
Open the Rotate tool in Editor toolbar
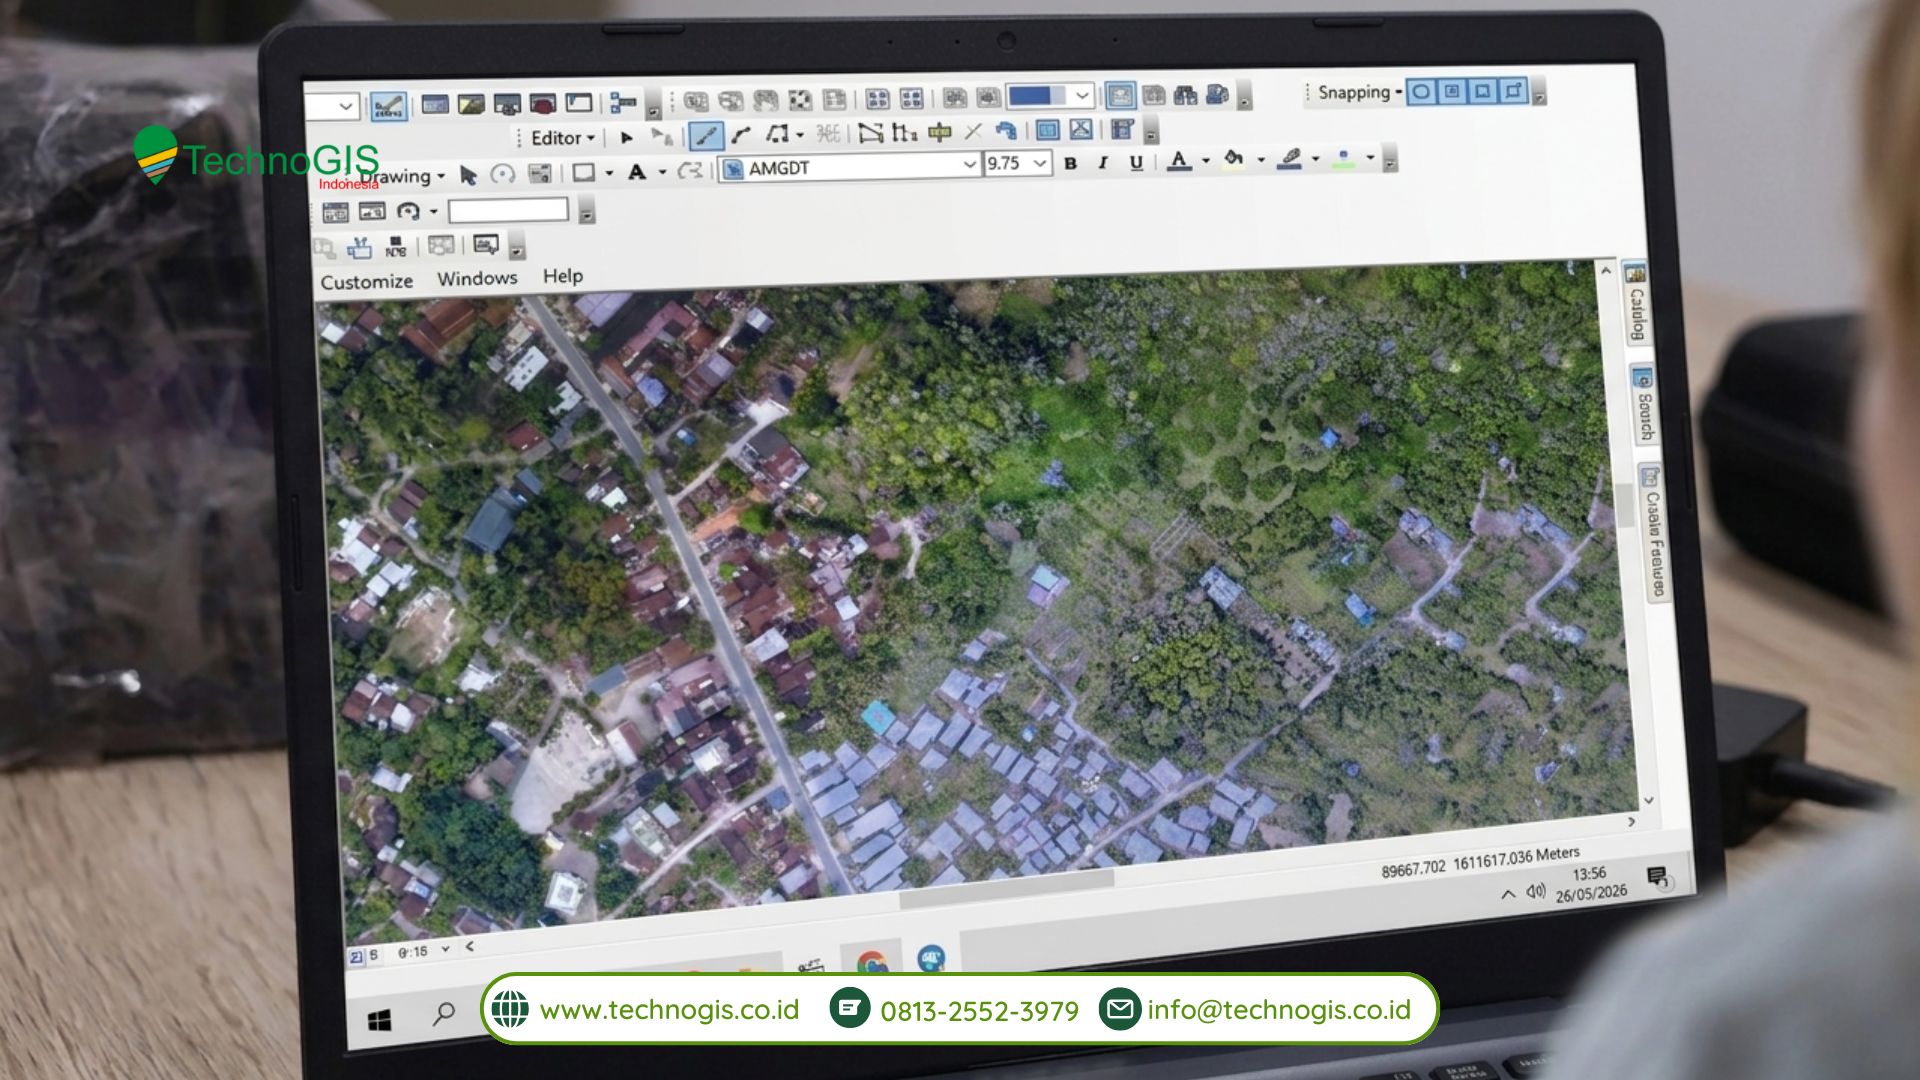1006,131
